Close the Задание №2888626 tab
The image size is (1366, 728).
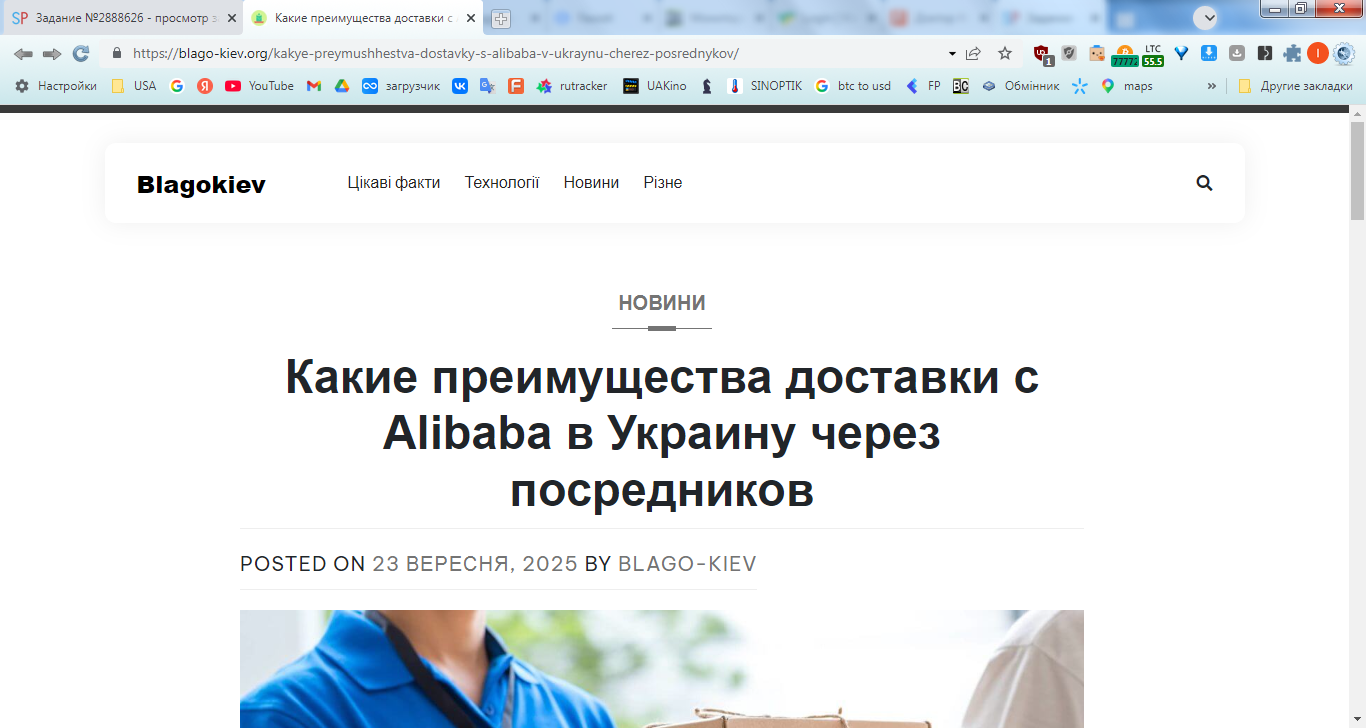(x=232, y=18)
